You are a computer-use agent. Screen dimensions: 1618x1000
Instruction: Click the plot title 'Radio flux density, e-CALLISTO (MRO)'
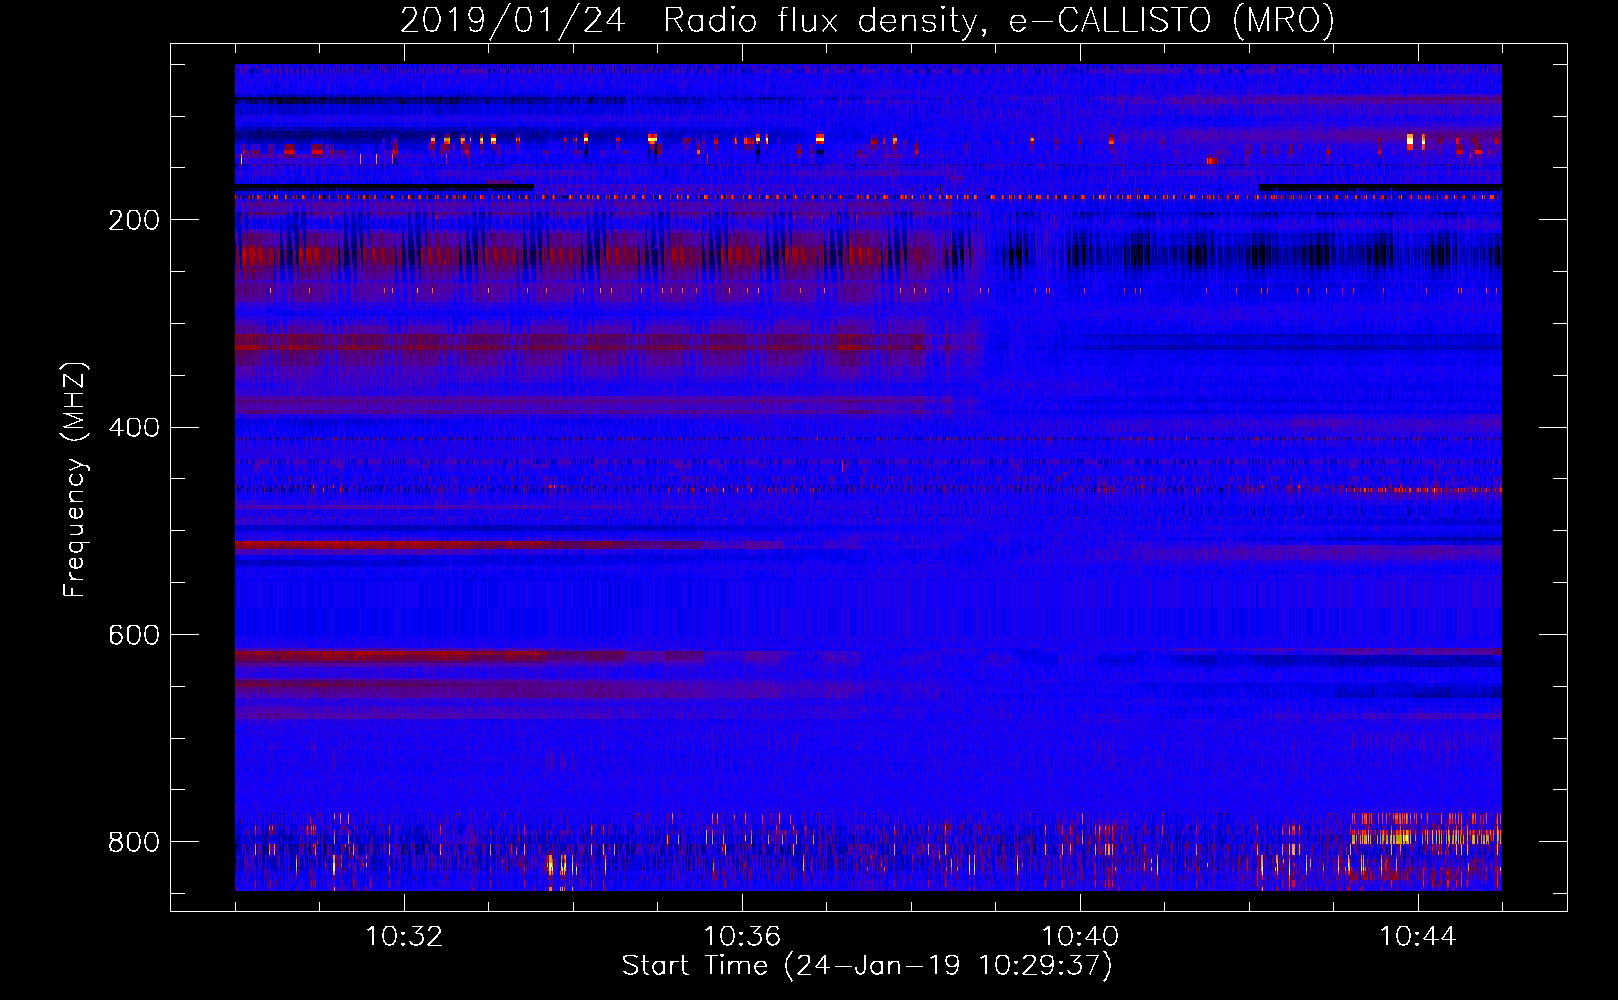[999, 20]
